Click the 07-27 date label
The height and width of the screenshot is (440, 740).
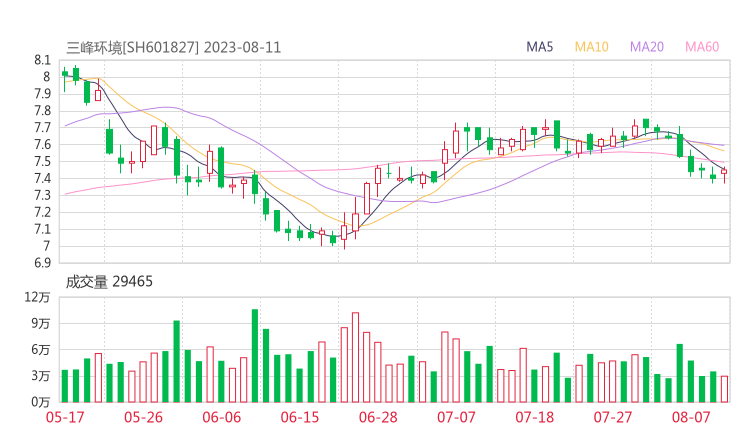(x=613, y=417)
